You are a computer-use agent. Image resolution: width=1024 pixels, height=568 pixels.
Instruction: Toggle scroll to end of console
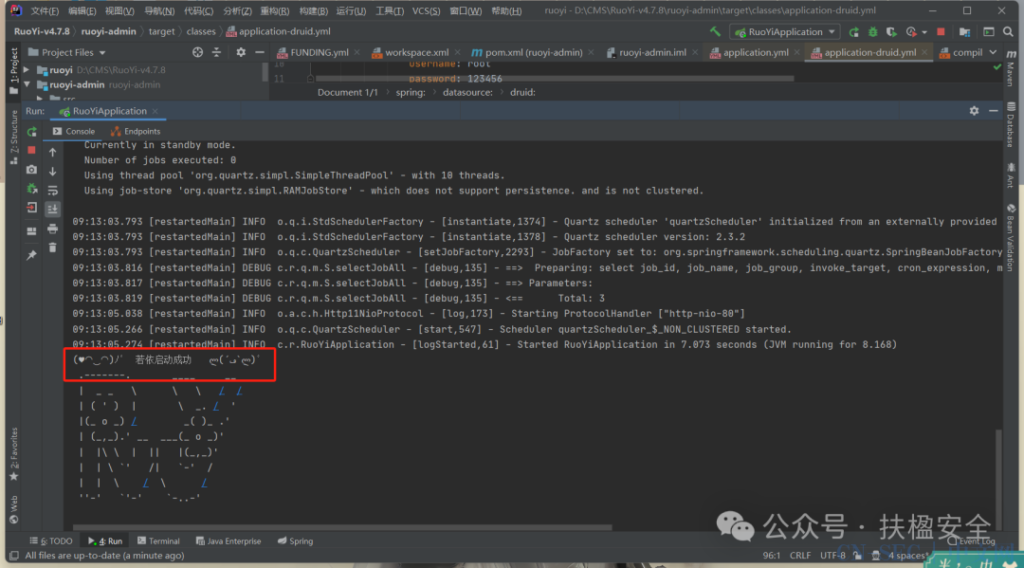tap(52, 210)
